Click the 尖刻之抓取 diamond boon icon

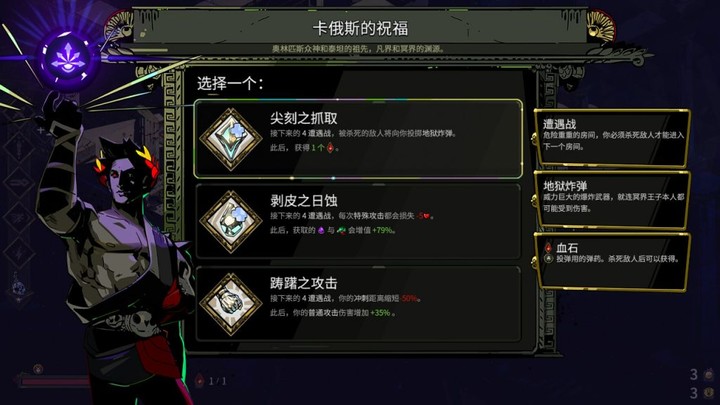pos(231,139)
